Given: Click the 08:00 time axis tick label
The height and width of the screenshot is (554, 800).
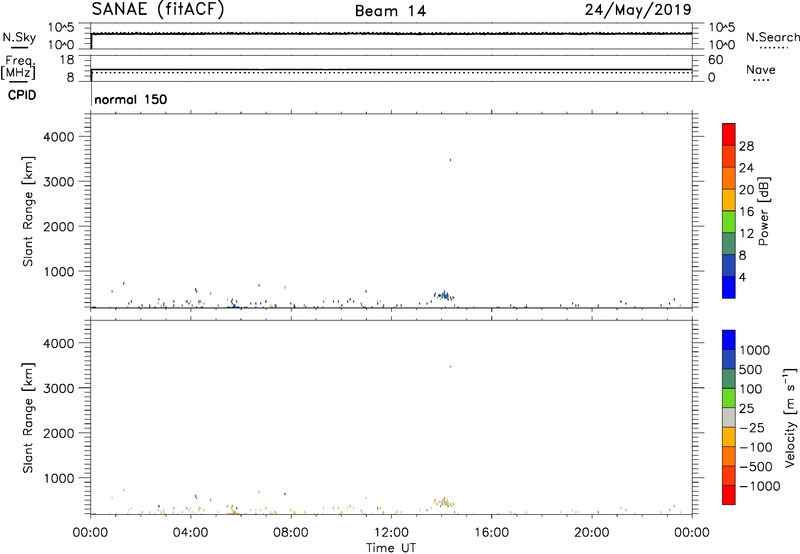Looking at the screenshot, I should pyautogui.click(x=291, y=533).
